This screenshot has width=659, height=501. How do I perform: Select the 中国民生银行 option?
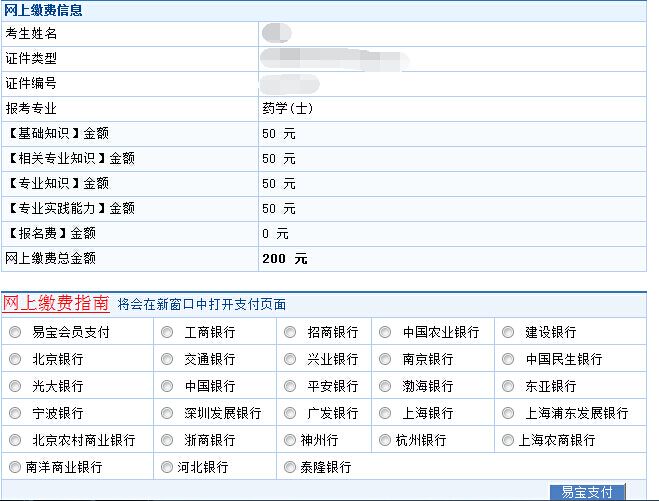(x=508, y=359)
